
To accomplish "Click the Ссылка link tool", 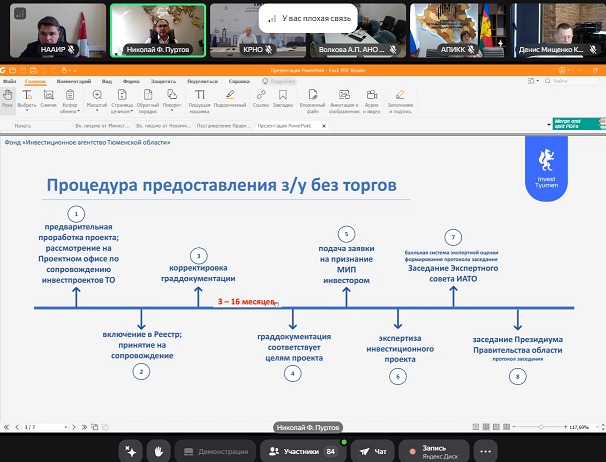I will [x=261, y=97].
